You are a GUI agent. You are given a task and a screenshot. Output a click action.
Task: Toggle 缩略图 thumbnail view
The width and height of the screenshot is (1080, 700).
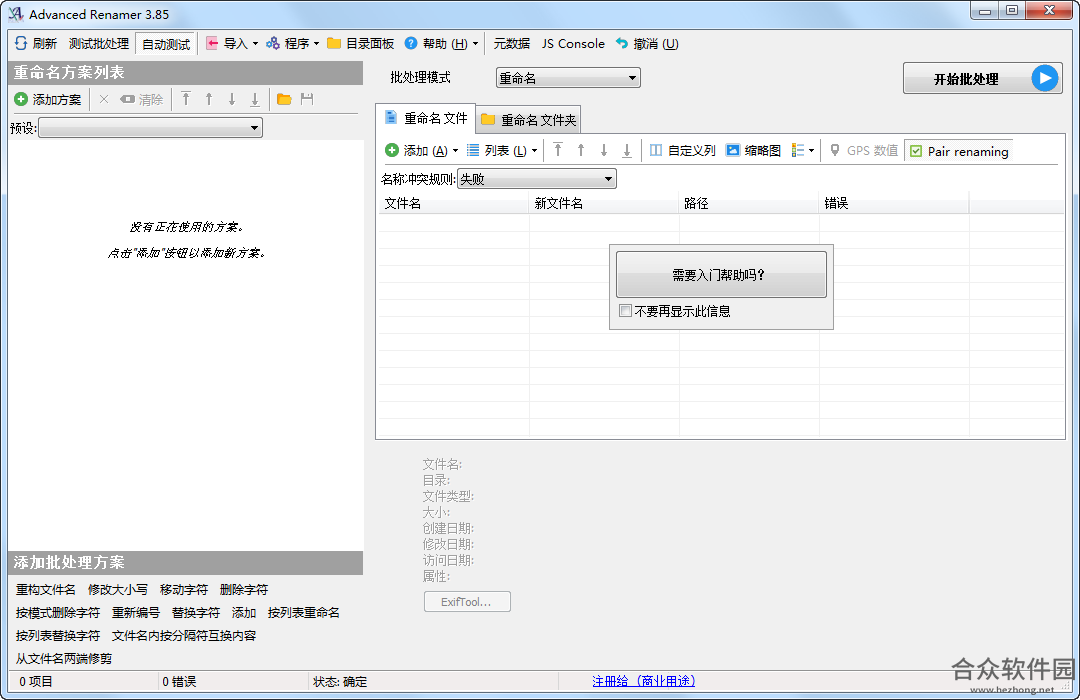(x=754, y=150)
